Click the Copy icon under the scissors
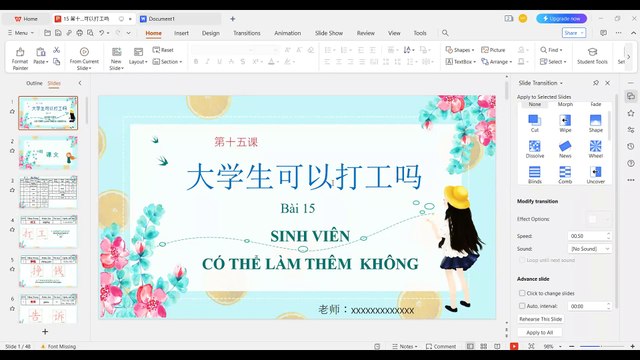This screenshot has height=360, width=640. (56, 62)
